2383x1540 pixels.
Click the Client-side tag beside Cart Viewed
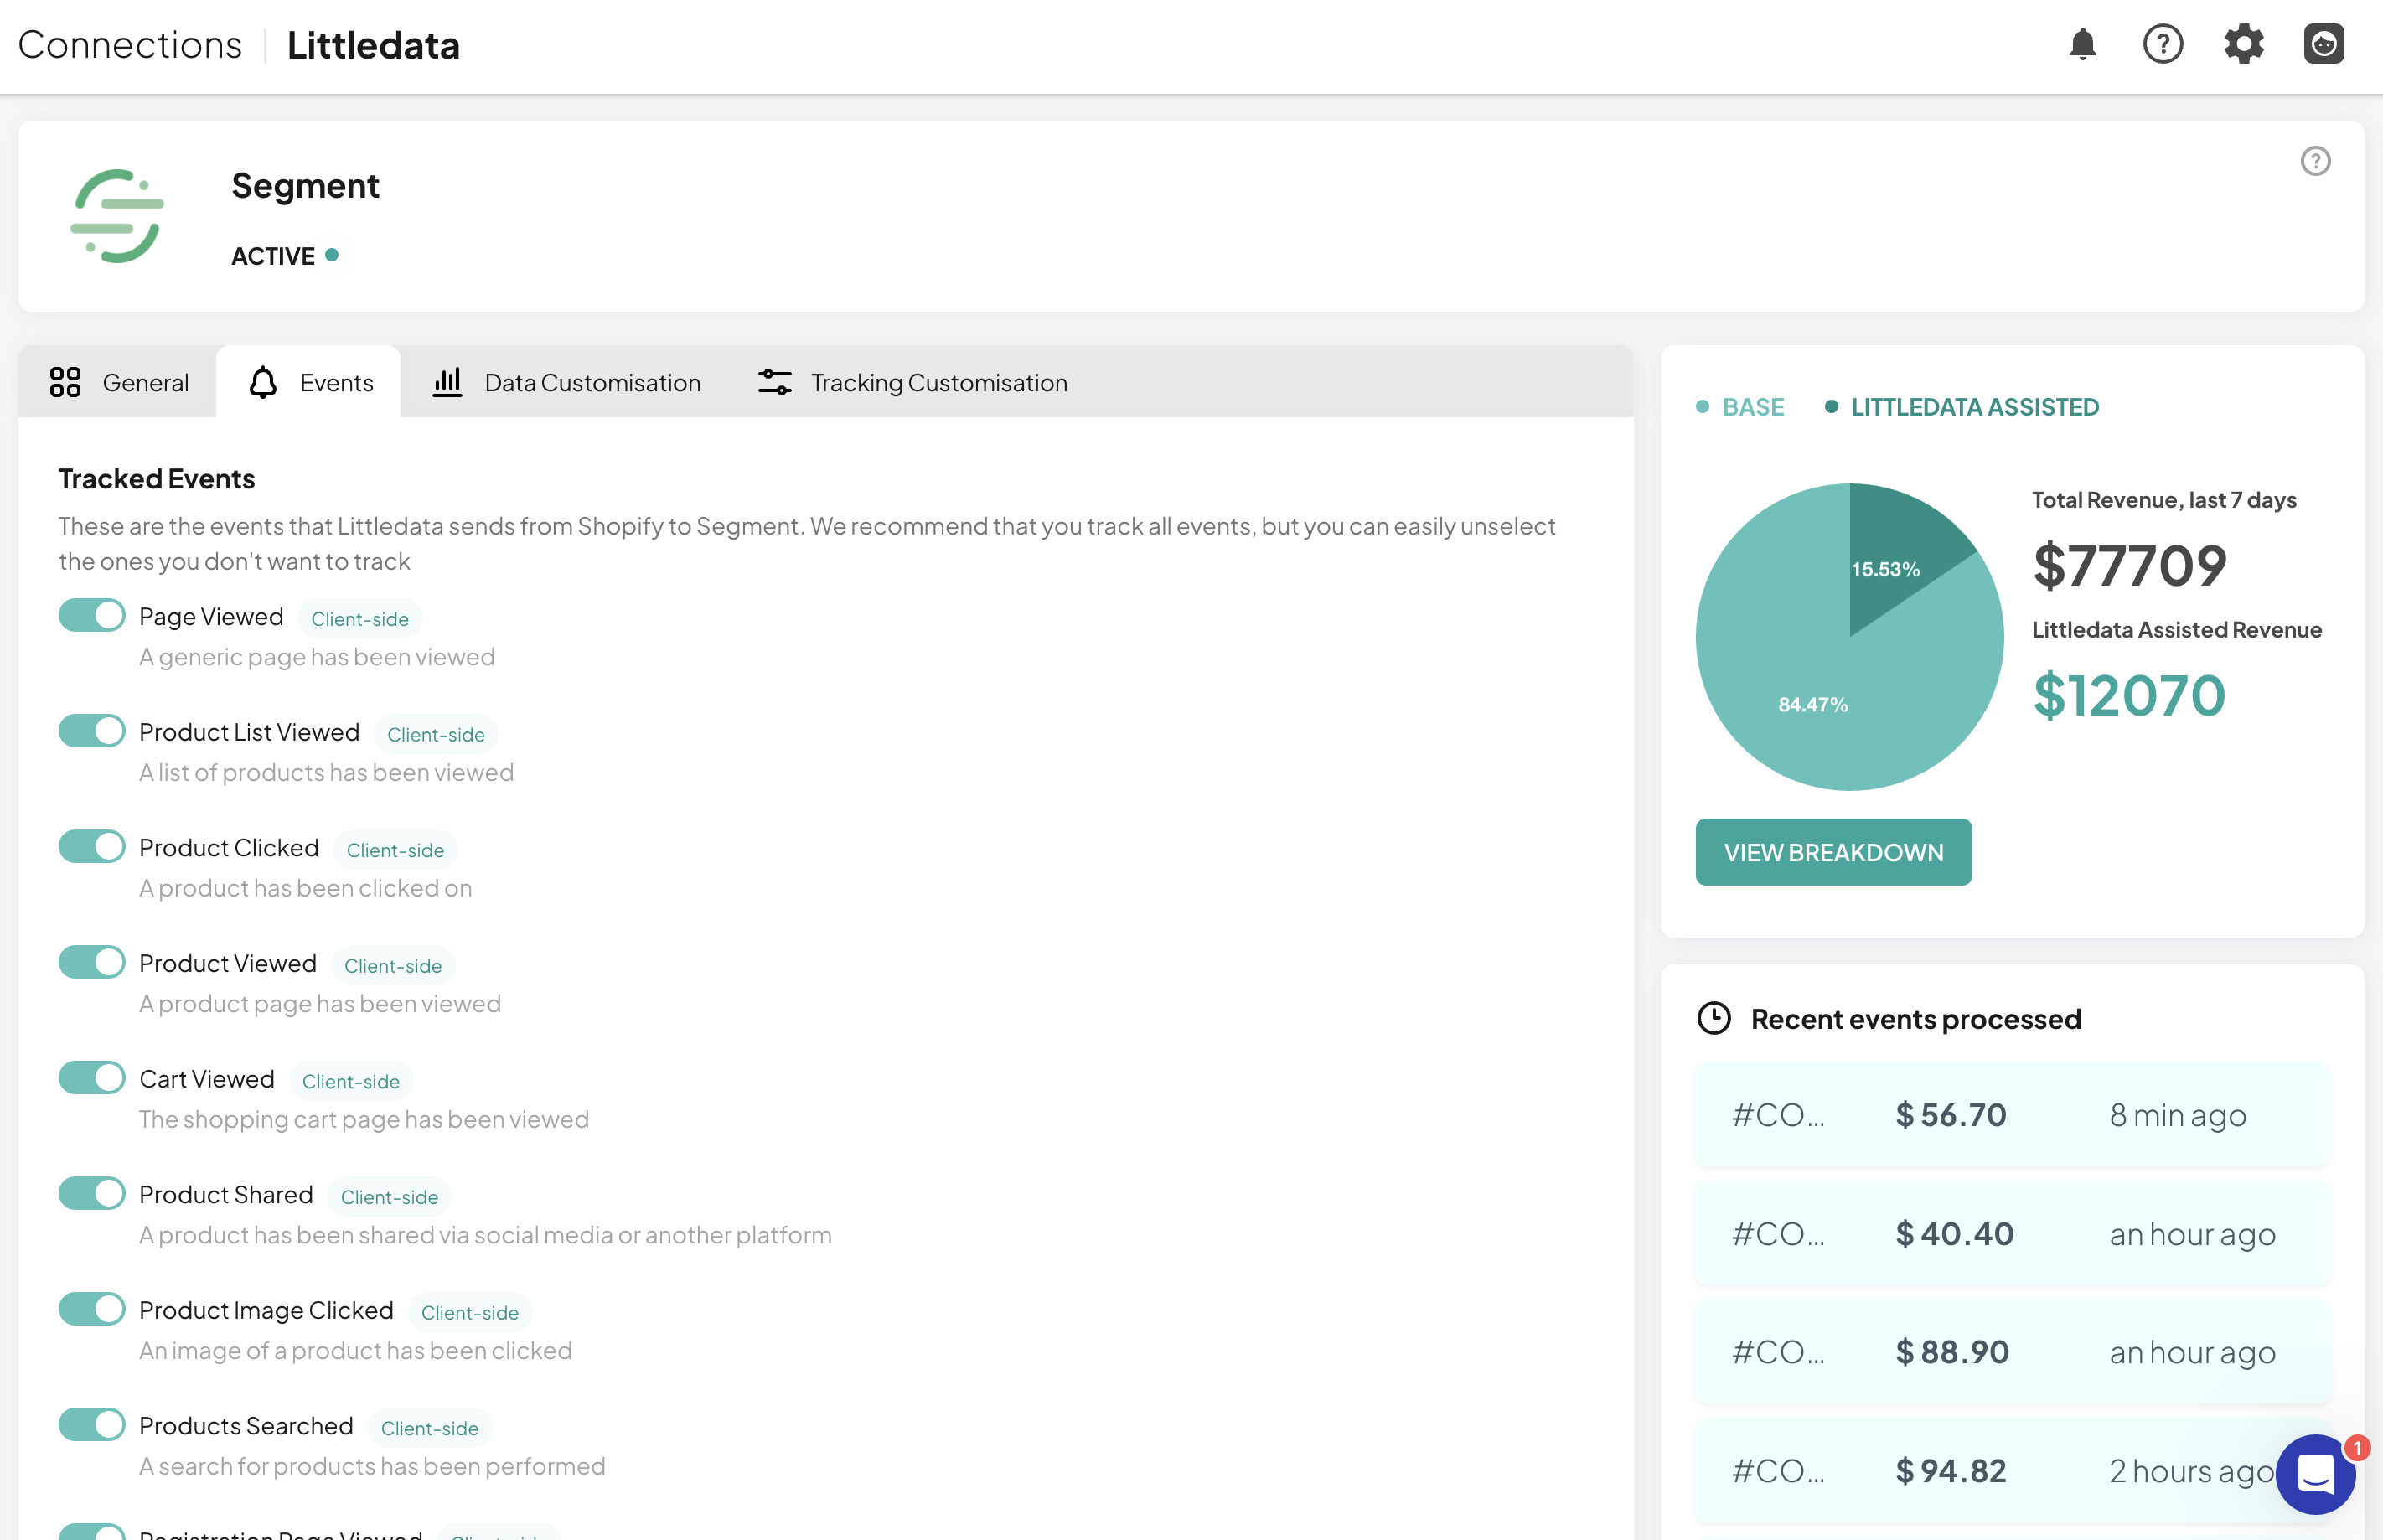(351, 1081)
